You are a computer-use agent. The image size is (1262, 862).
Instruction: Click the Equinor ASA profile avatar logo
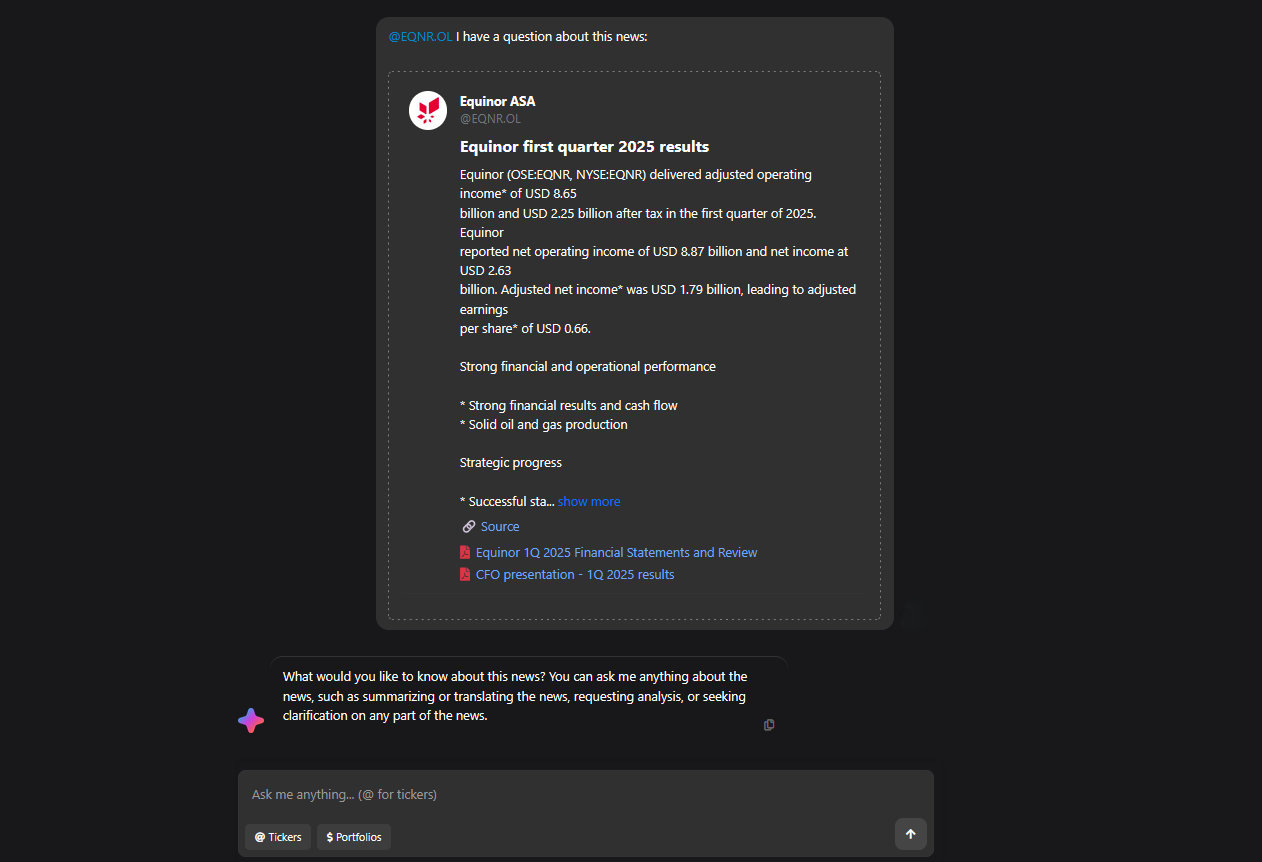pyautogui.click(x=427, y=110)
